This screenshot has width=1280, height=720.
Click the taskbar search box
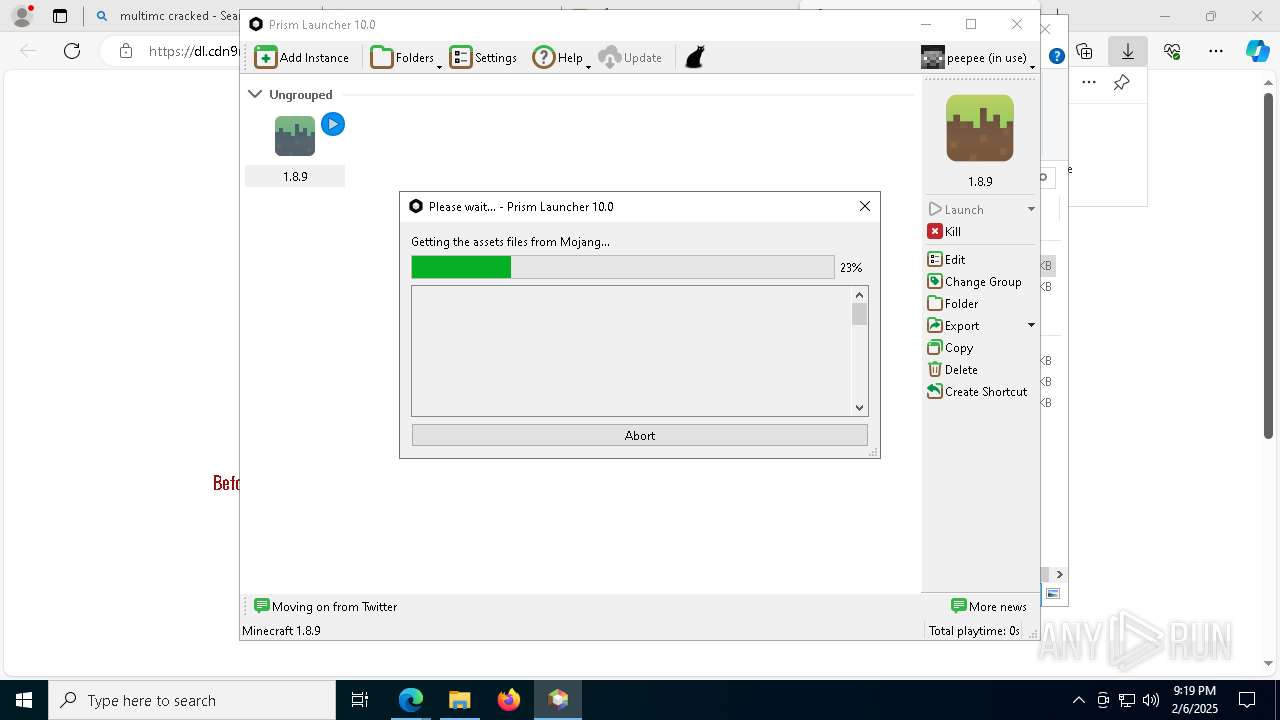192,700
